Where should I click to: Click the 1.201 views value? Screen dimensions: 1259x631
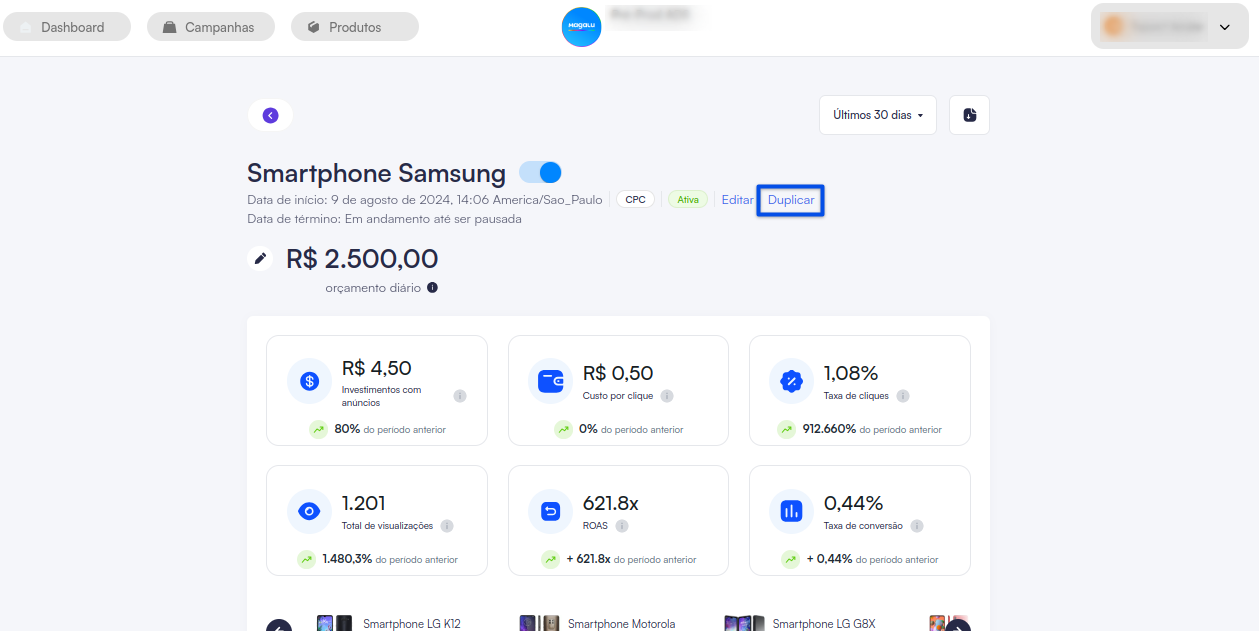point(364,503)
